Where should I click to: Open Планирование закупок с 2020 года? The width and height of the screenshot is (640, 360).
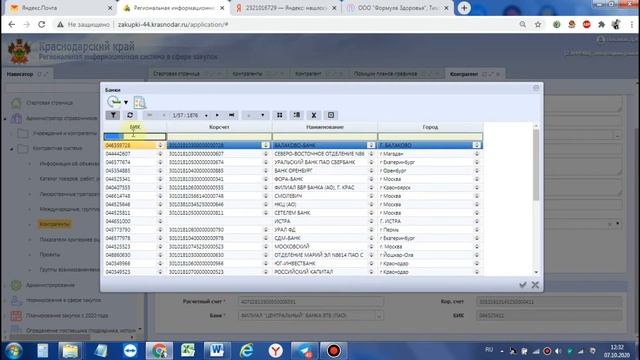point(67,316)
